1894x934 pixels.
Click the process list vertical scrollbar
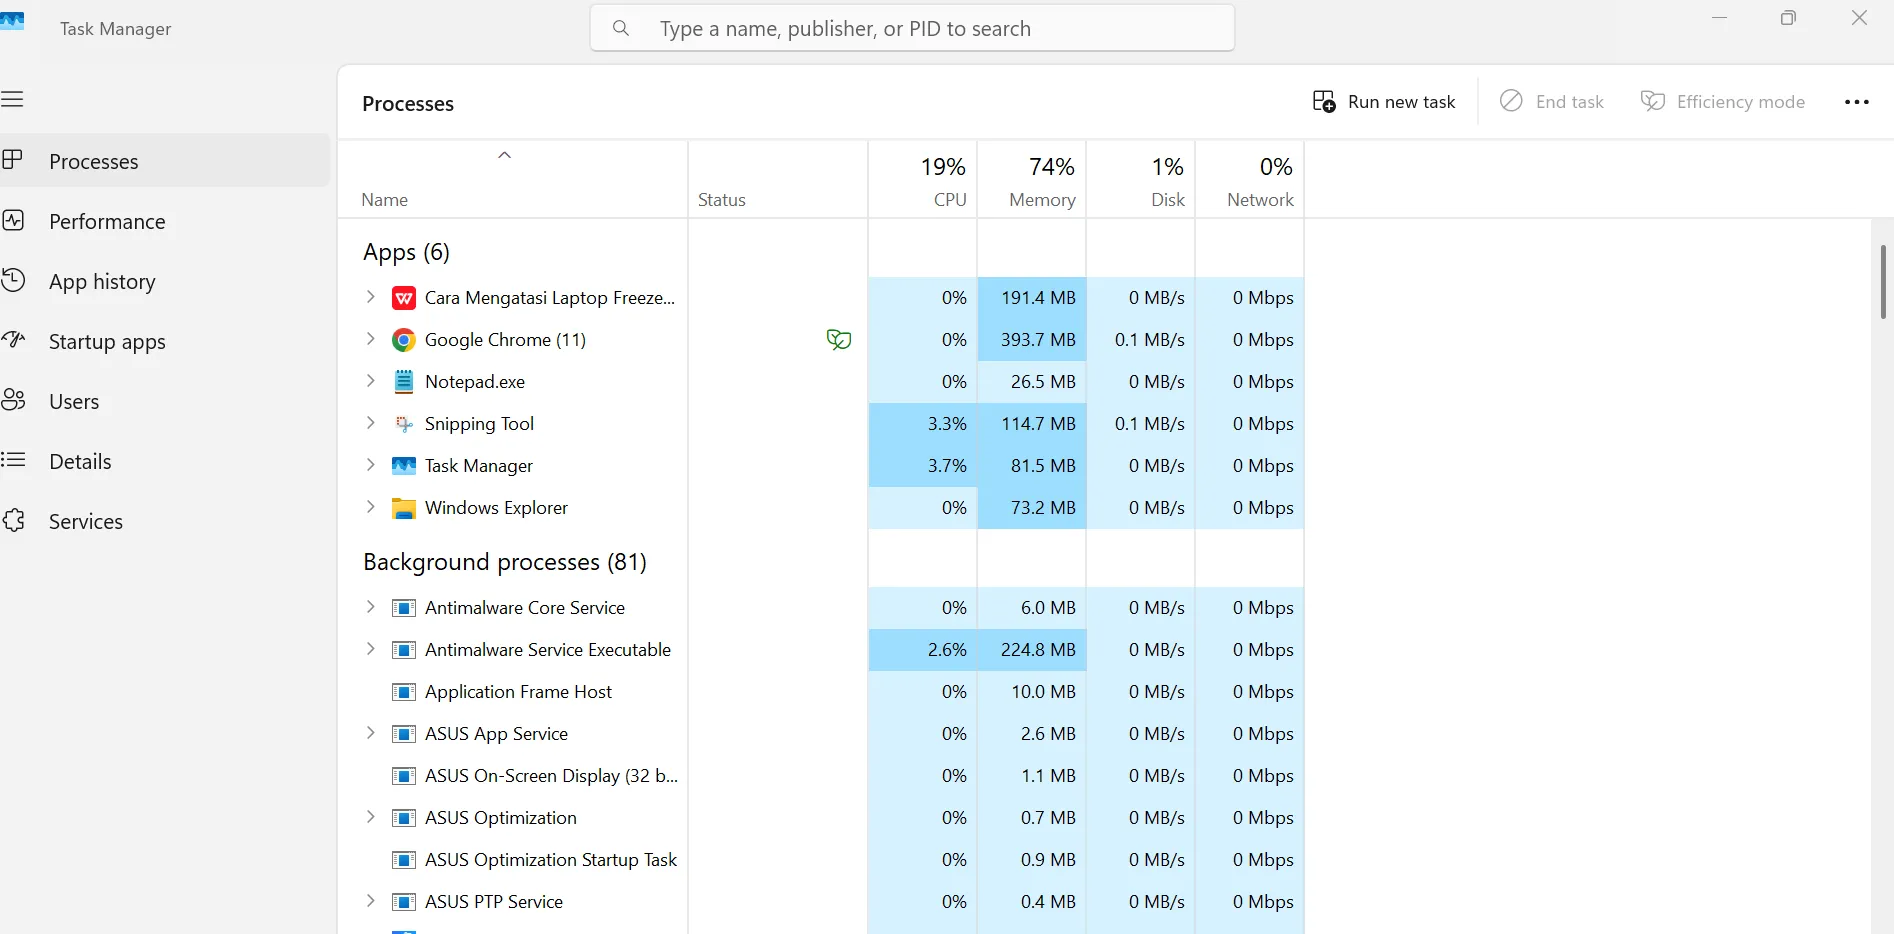point(1883,282)
